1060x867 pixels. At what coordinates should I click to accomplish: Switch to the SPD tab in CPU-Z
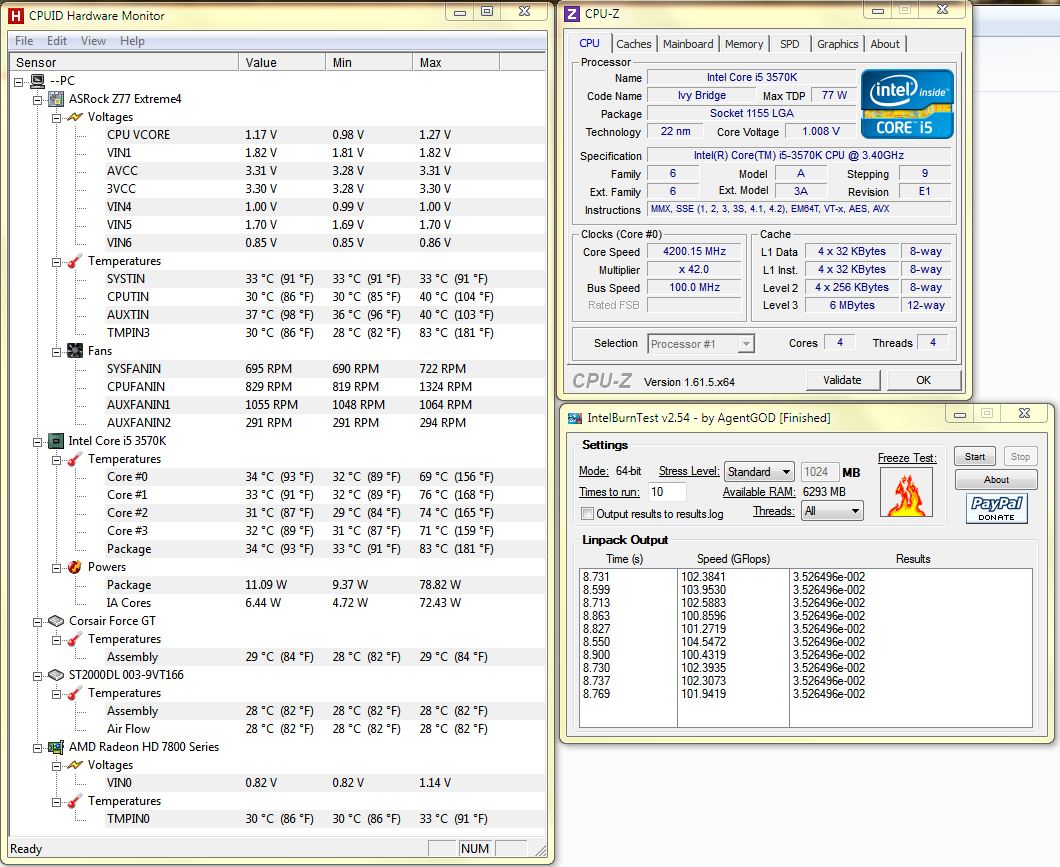pyautogui.click(x=790, y=44)
